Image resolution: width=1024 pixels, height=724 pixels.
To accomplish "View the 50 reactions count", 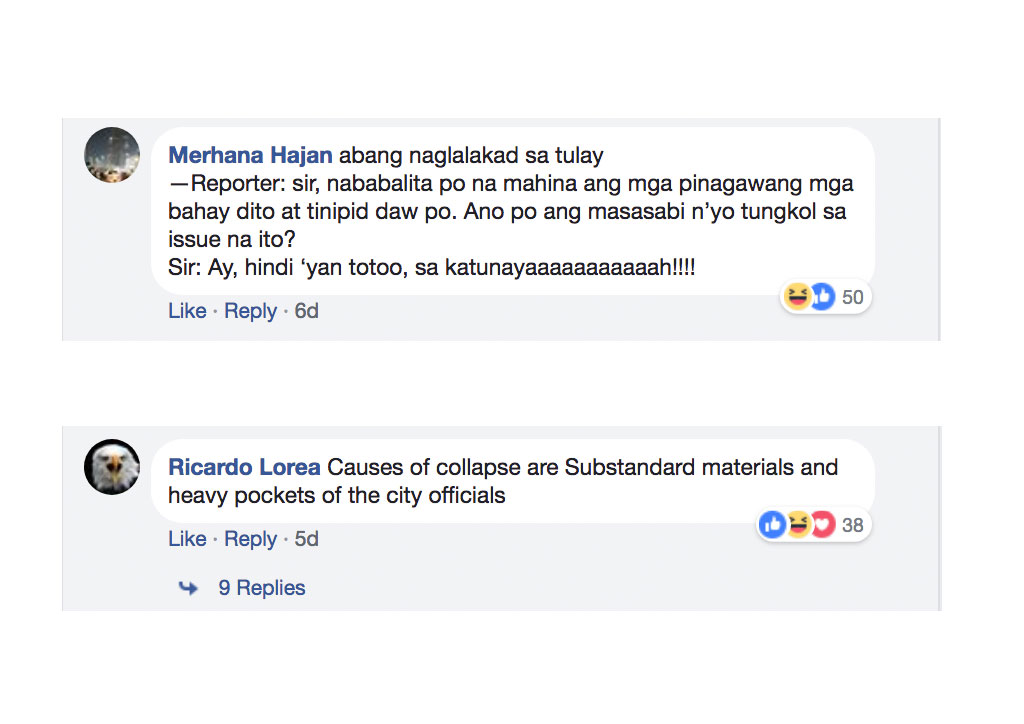I will click(x=852, y=297).
